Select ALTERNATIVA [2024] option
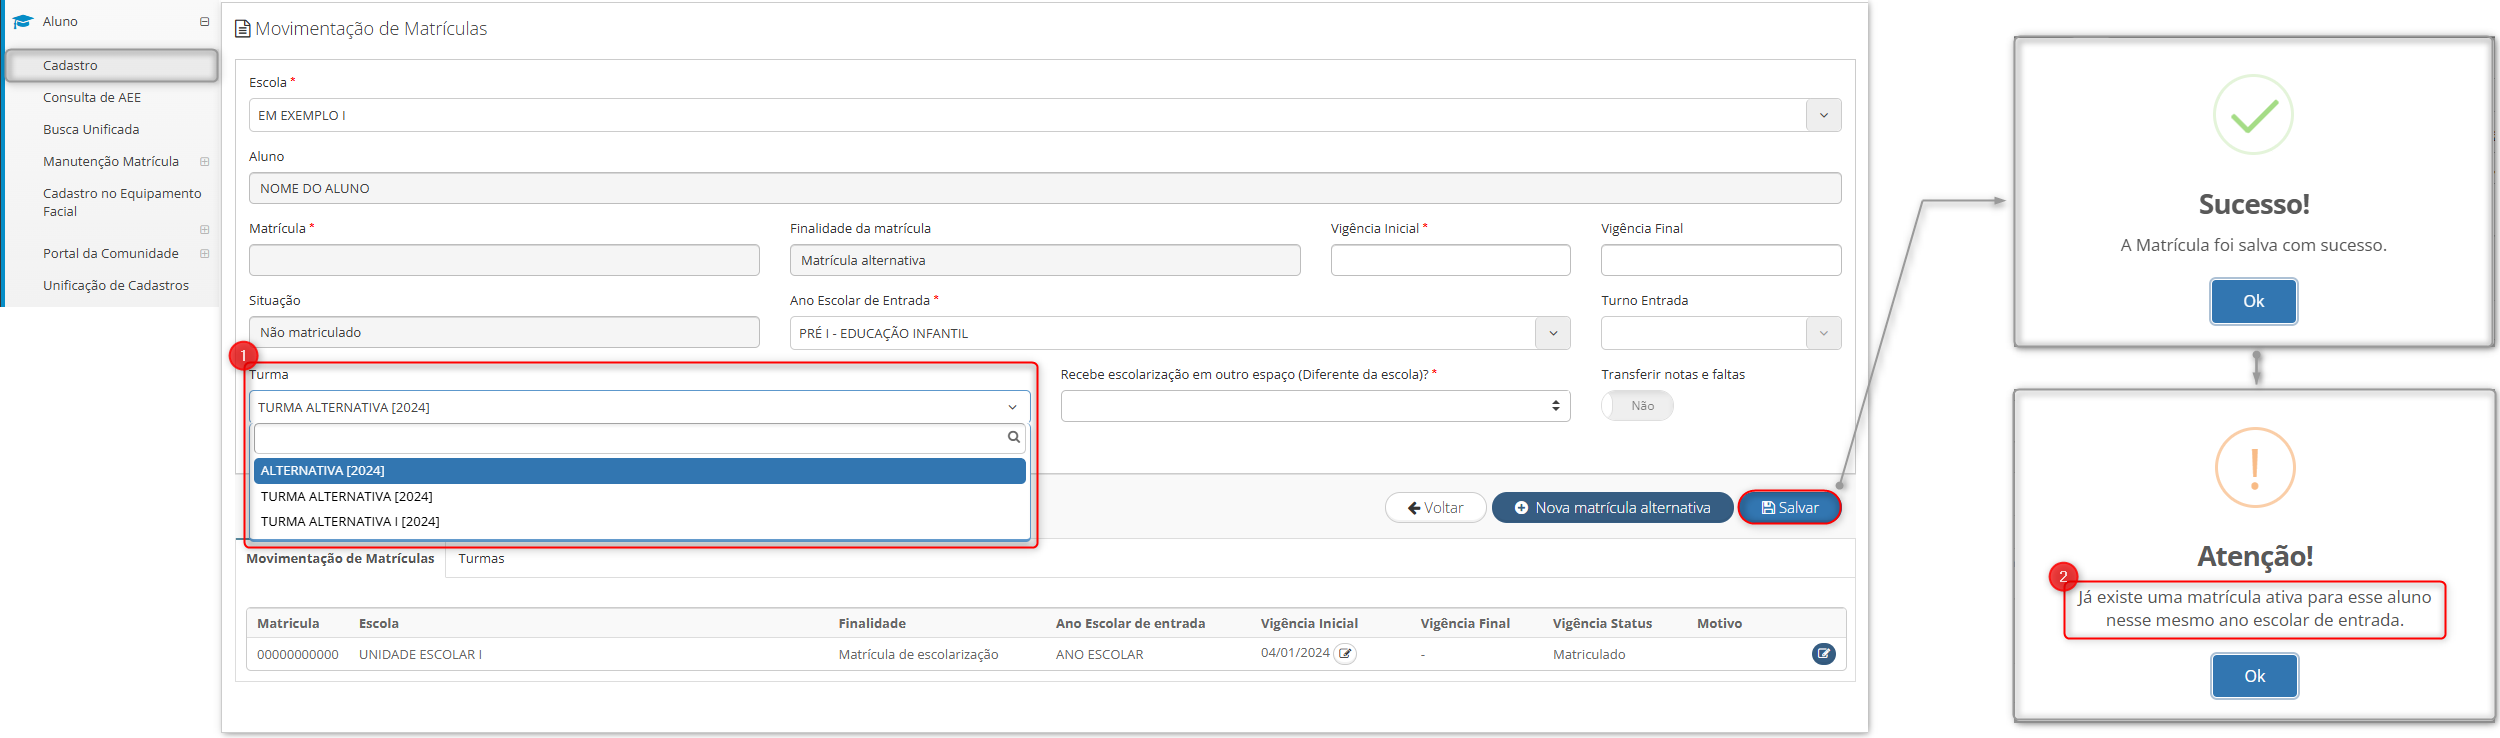The image size is (2500, 738). coord(640,470)
